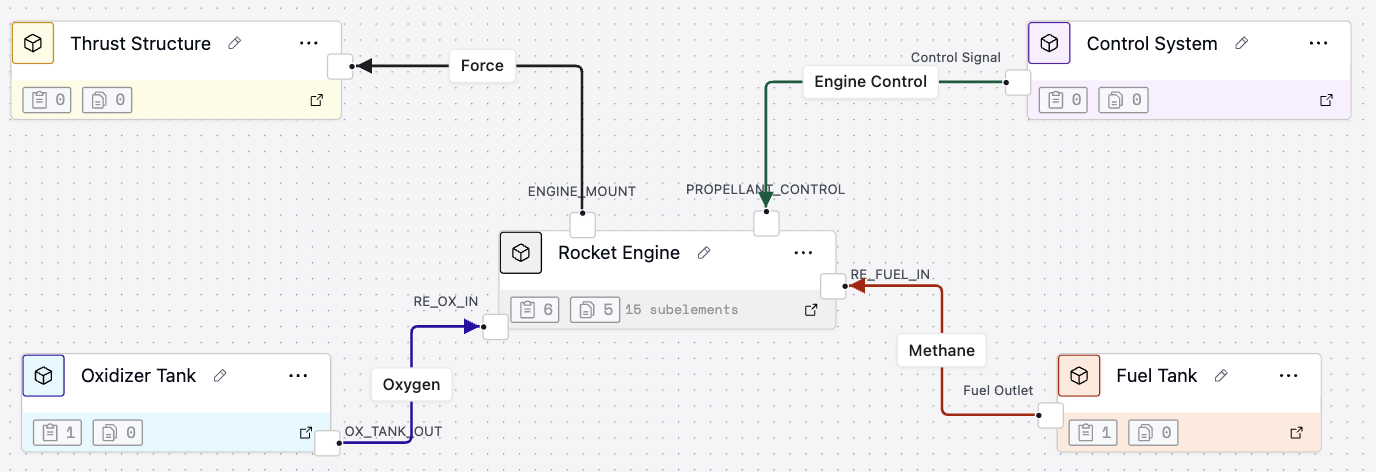Open Fuel Tank external link icon

tap(1297, 433)
